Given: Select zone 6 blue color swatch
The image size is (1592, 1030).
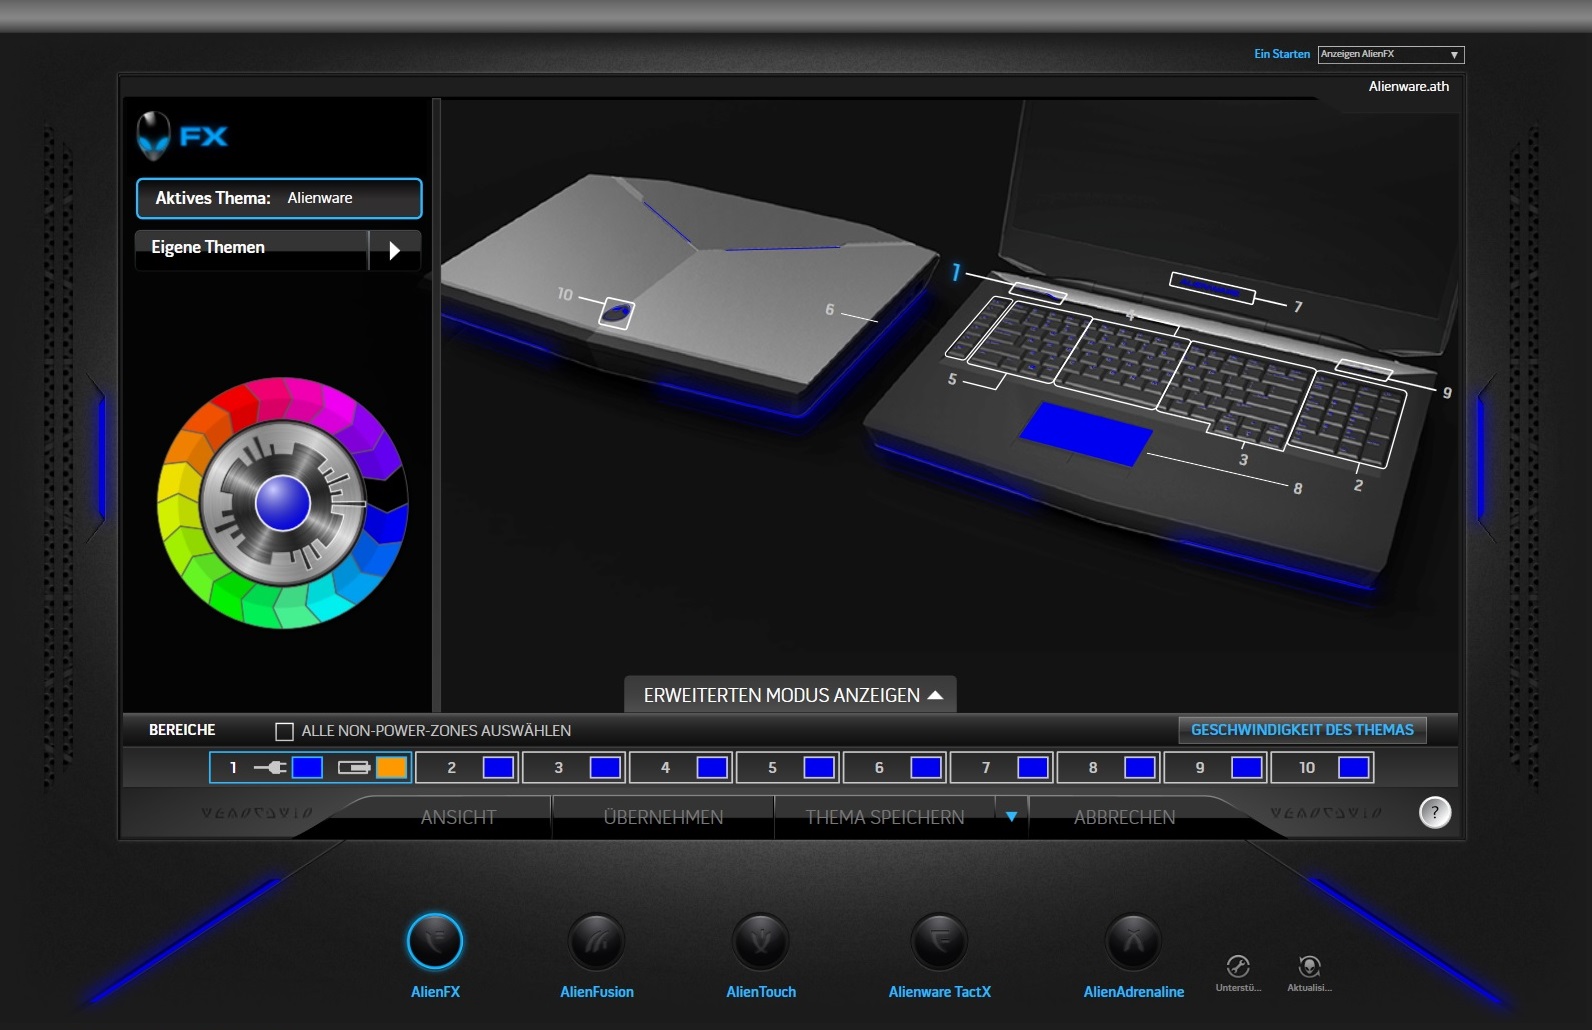Looking at the screenshot, I should 926,768.
